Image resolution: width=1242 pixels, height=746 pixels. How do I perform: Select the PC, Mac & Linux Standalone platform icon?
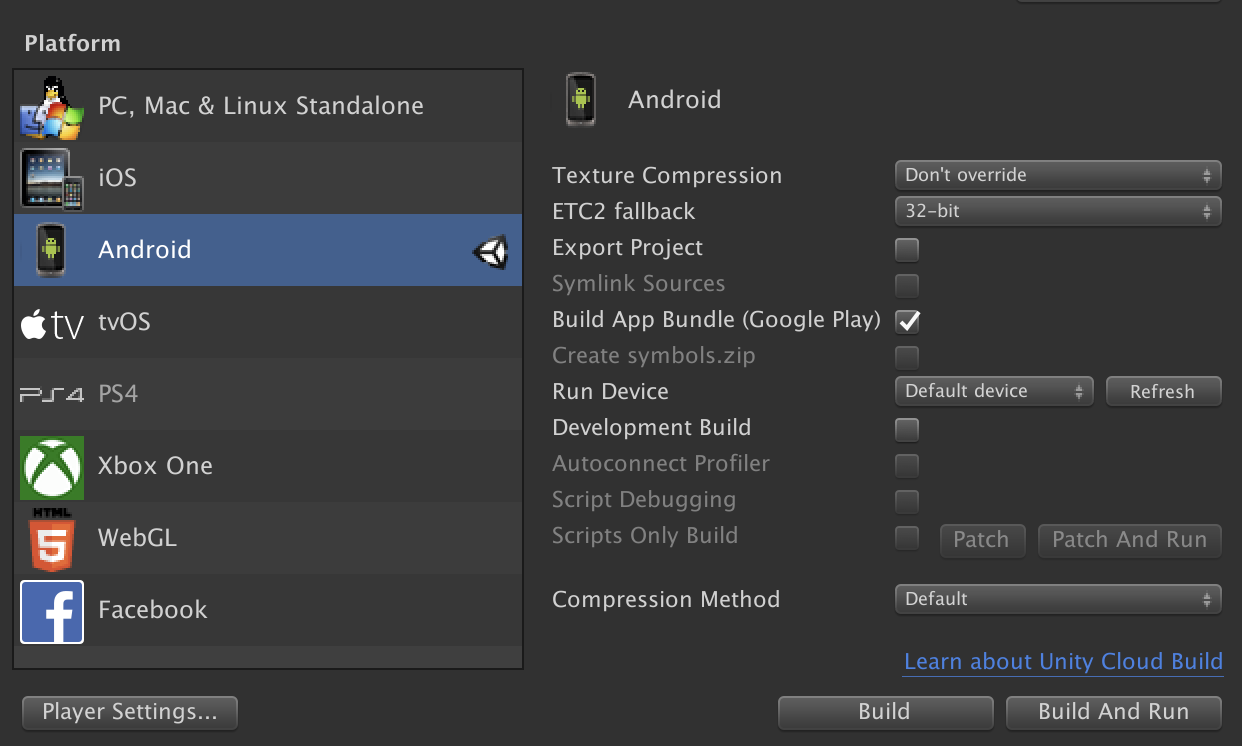click(x=51, y=104)
